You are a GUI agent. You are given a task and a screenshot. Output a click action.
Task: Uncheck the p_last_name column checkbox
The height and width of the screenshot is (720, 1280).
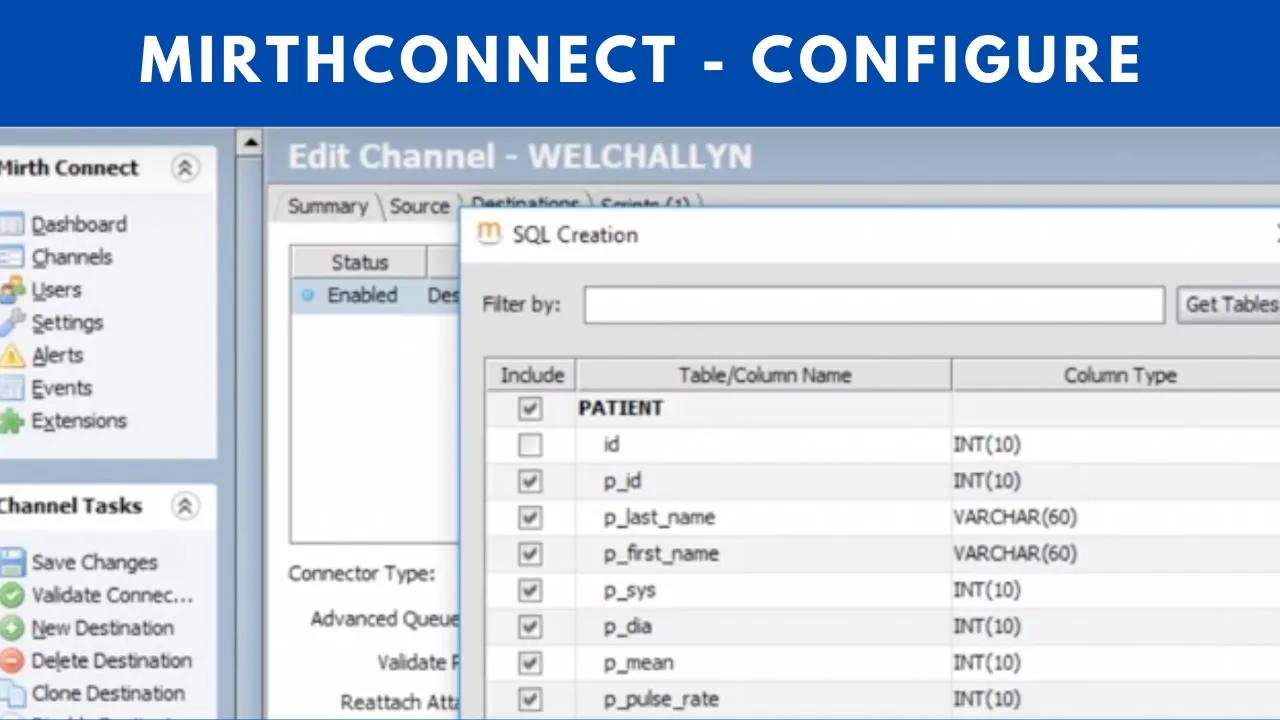point(531,517)
